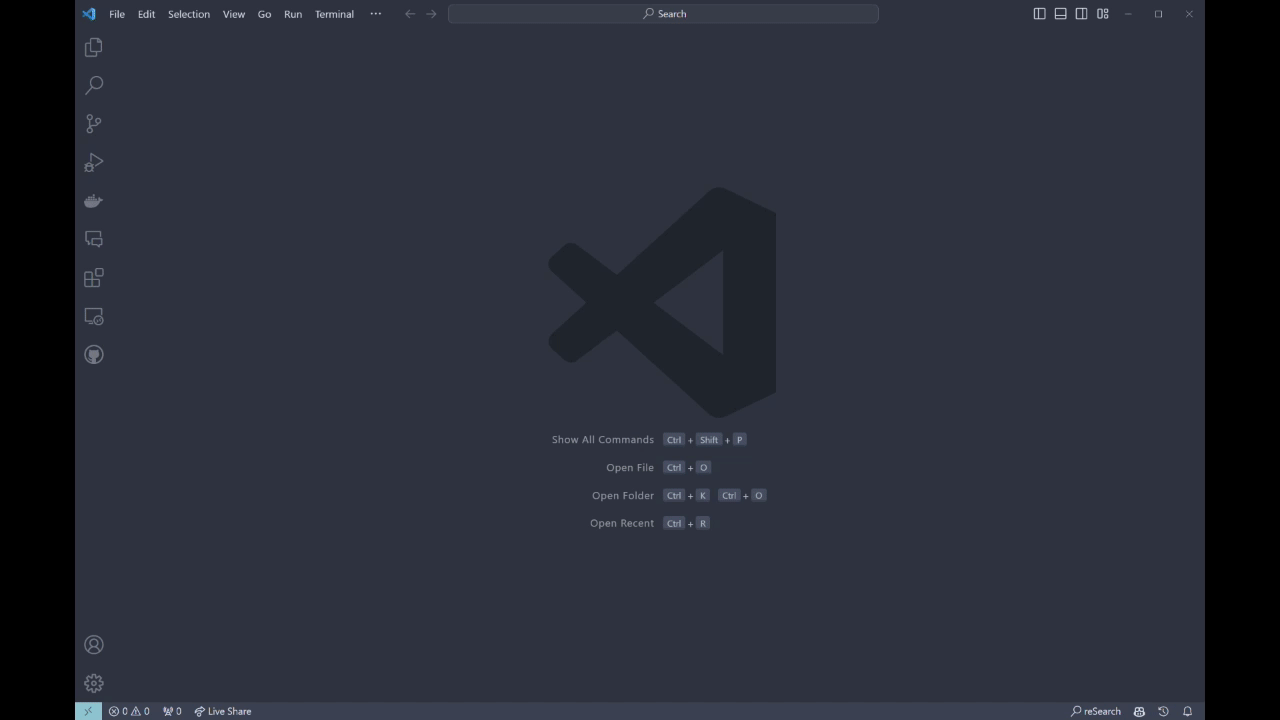Click the history clock icon in status bar

[x=1163, y=711]
